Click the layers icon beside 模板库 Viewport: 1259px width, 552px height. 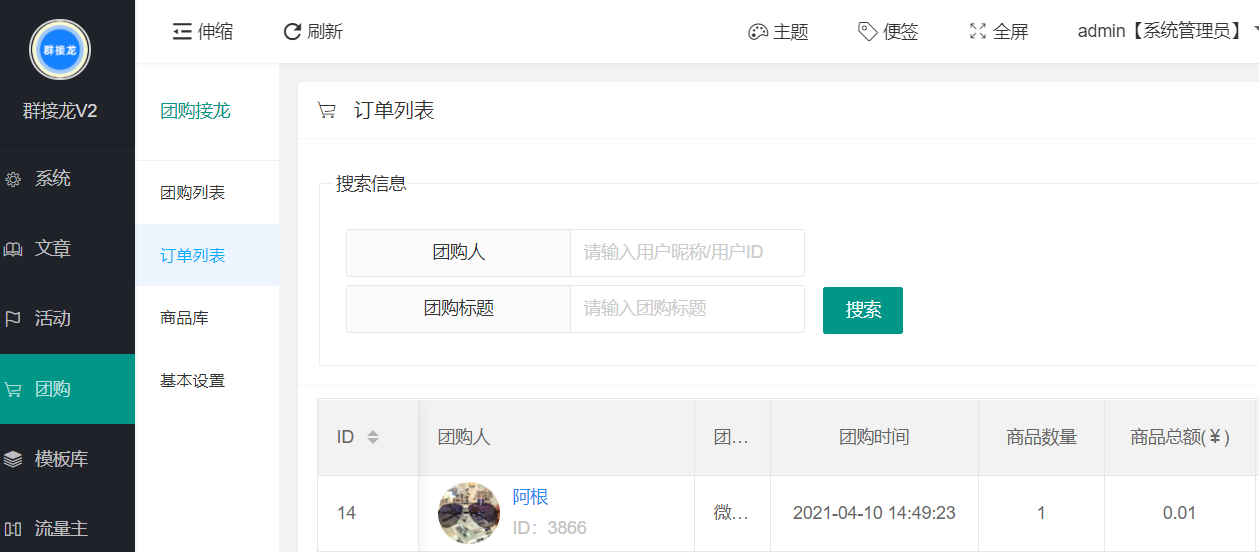(x=13, y=460)
